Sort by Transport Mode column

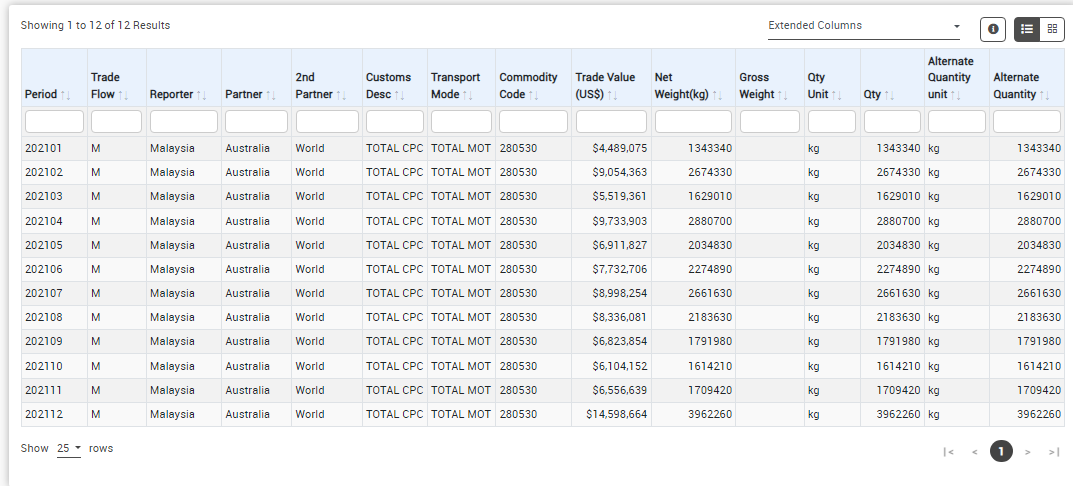pos(468,95)
